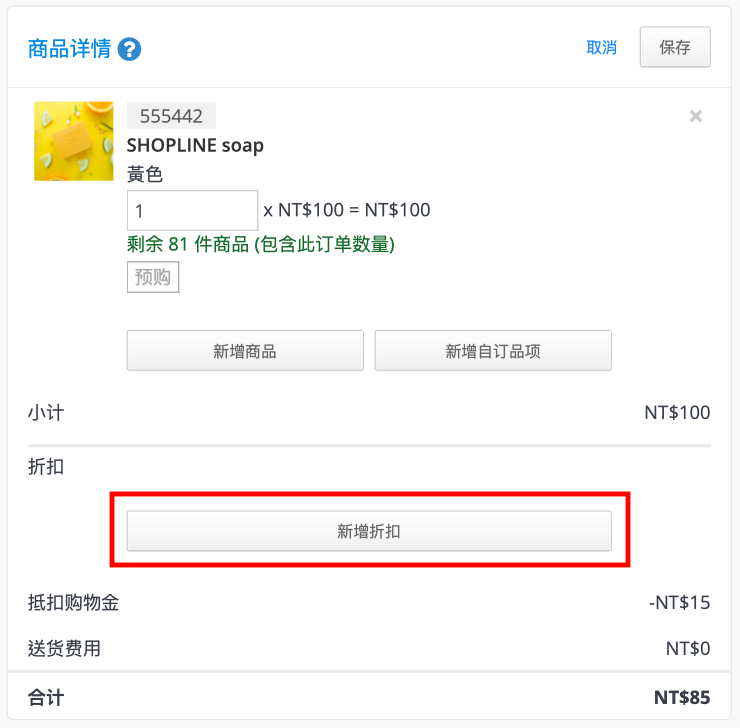The width and height of the screenshot is (740, 728).
Task: Add a discount via 新增折扣
Action: pos(369,531)
